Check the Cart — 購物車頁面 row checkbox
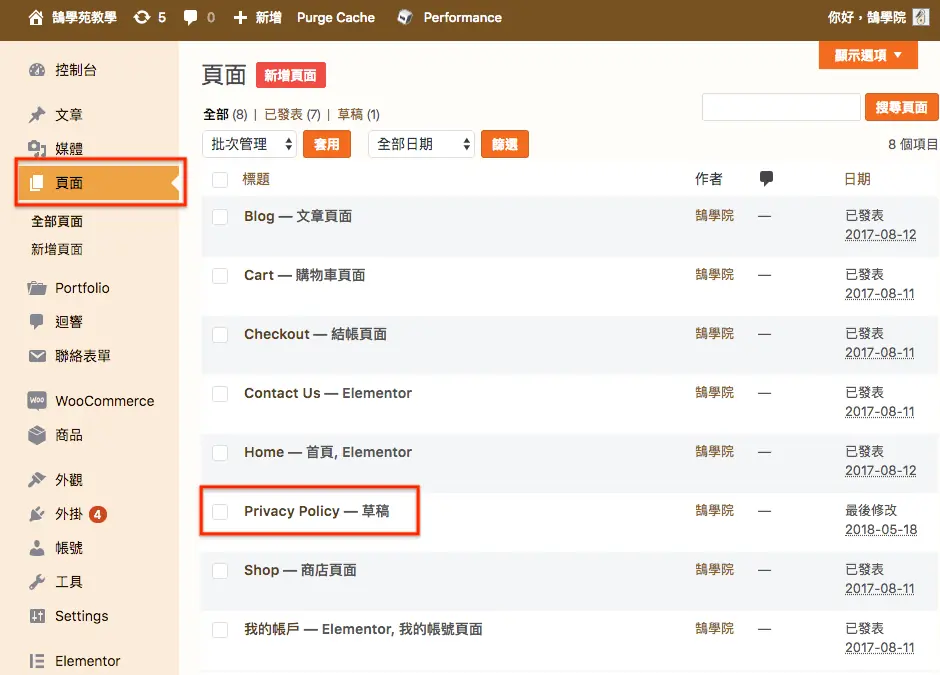Image resolution: width=940 pixels, height=675 pixels. coord(220,276)
